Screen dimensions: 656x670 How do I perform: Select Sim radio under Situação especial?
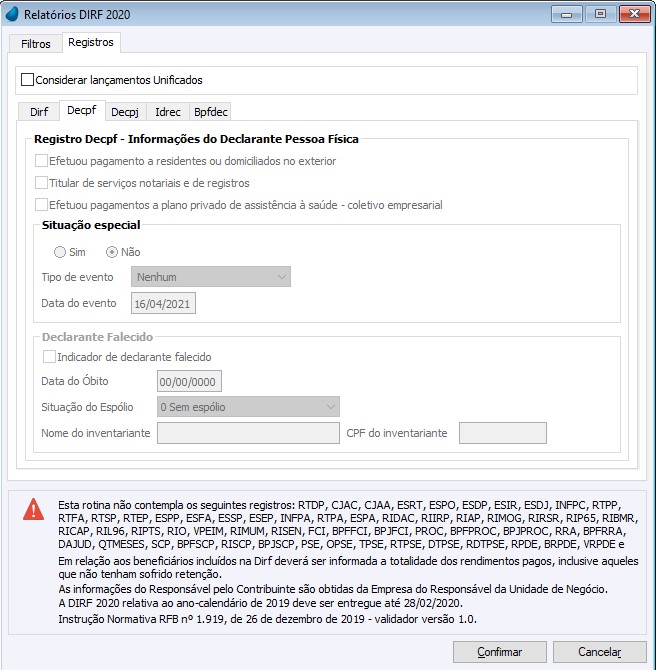click(60, 252)
